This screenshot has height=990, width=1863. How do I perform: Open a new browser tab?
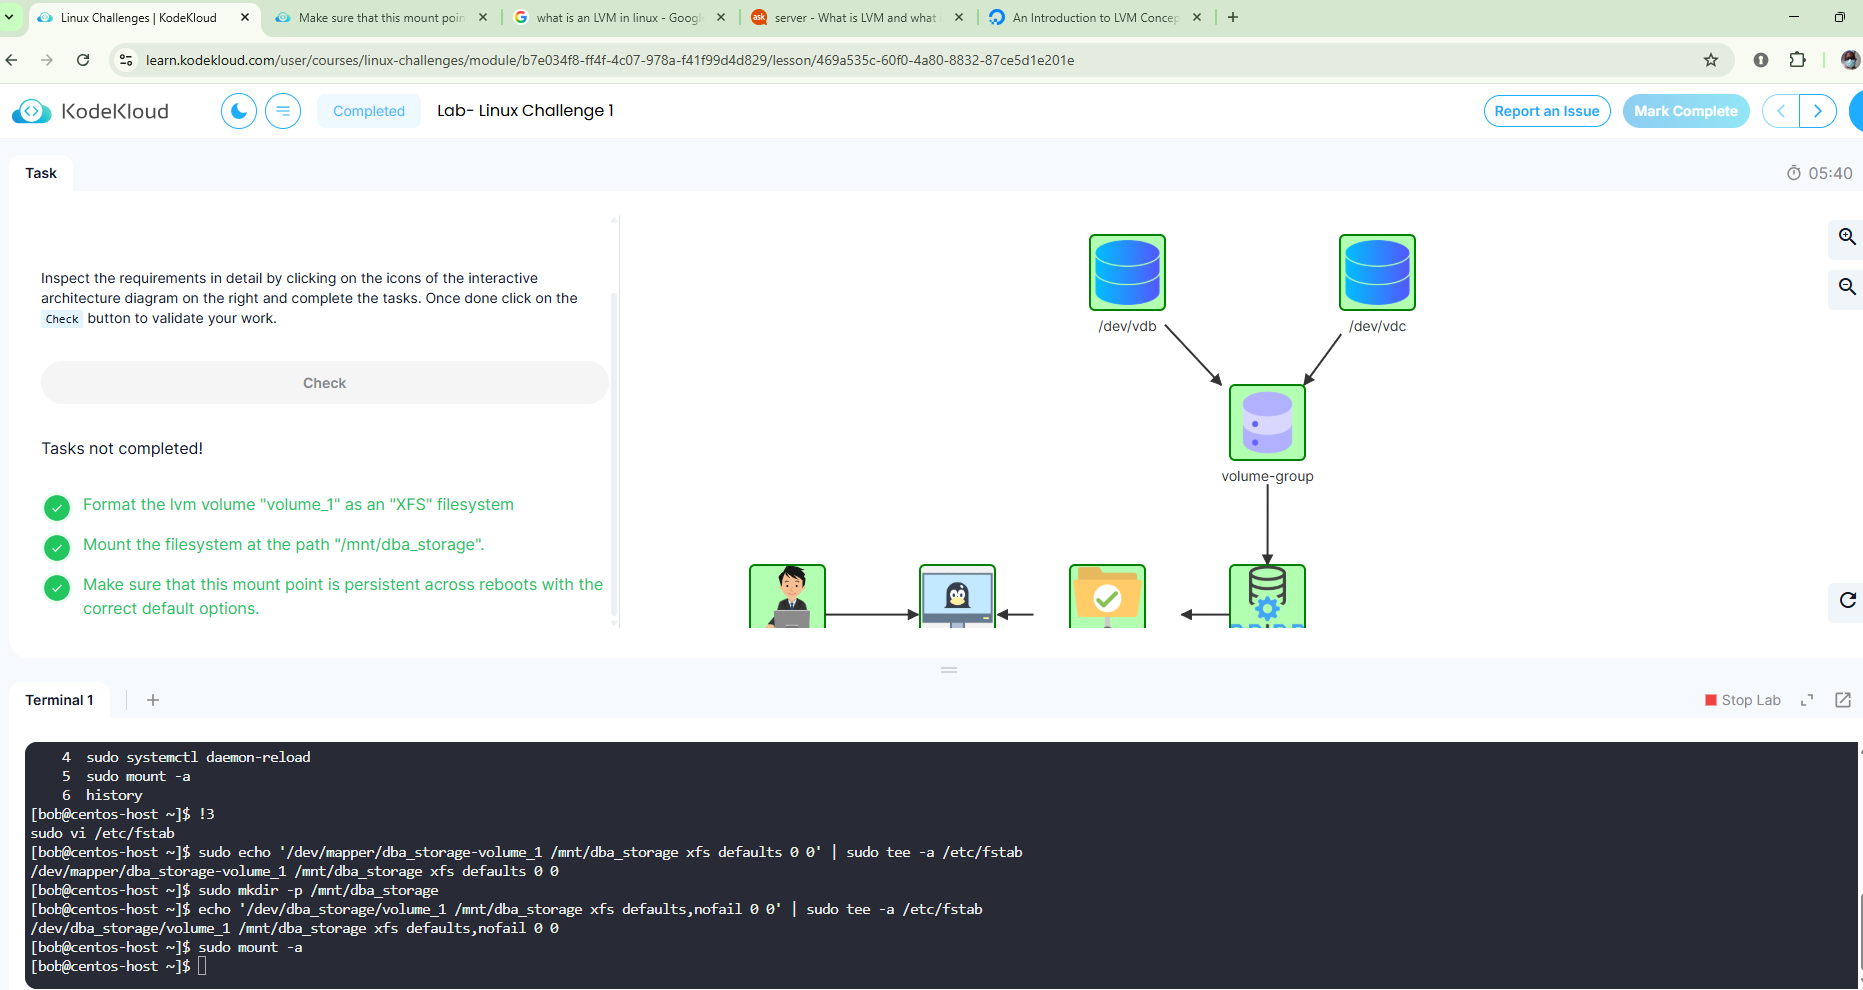coord(1233,17)
